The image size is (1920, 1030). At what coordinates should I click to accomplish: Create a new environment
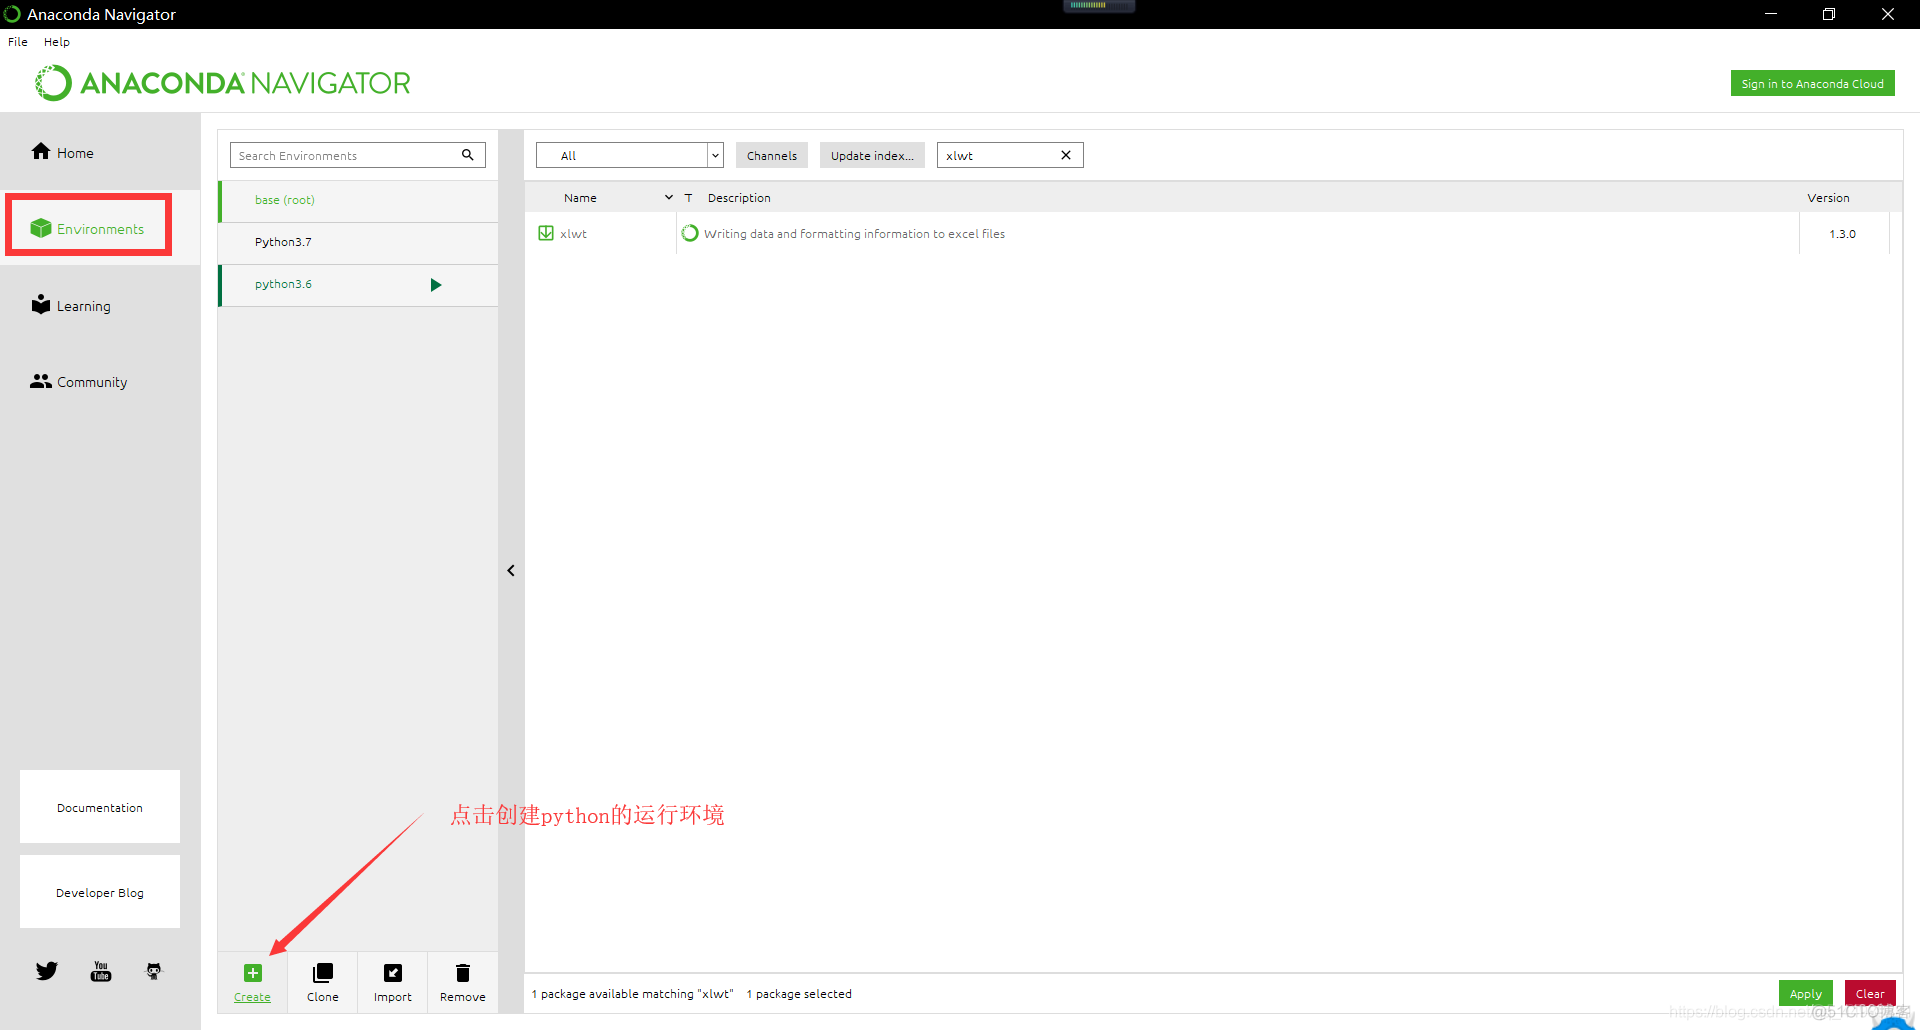click(x=252, y=982)
